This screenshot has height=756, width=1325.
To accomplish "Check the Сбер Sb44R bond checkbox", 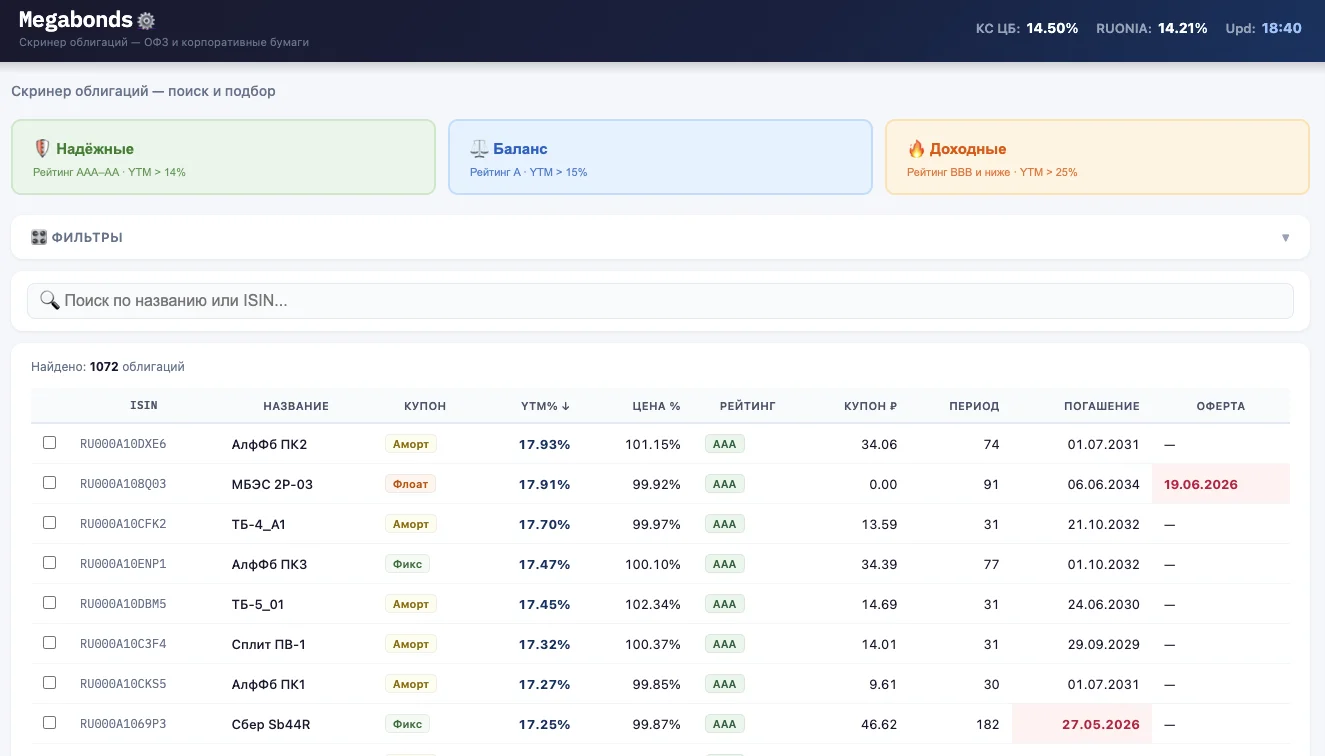I will pos(50,723).
